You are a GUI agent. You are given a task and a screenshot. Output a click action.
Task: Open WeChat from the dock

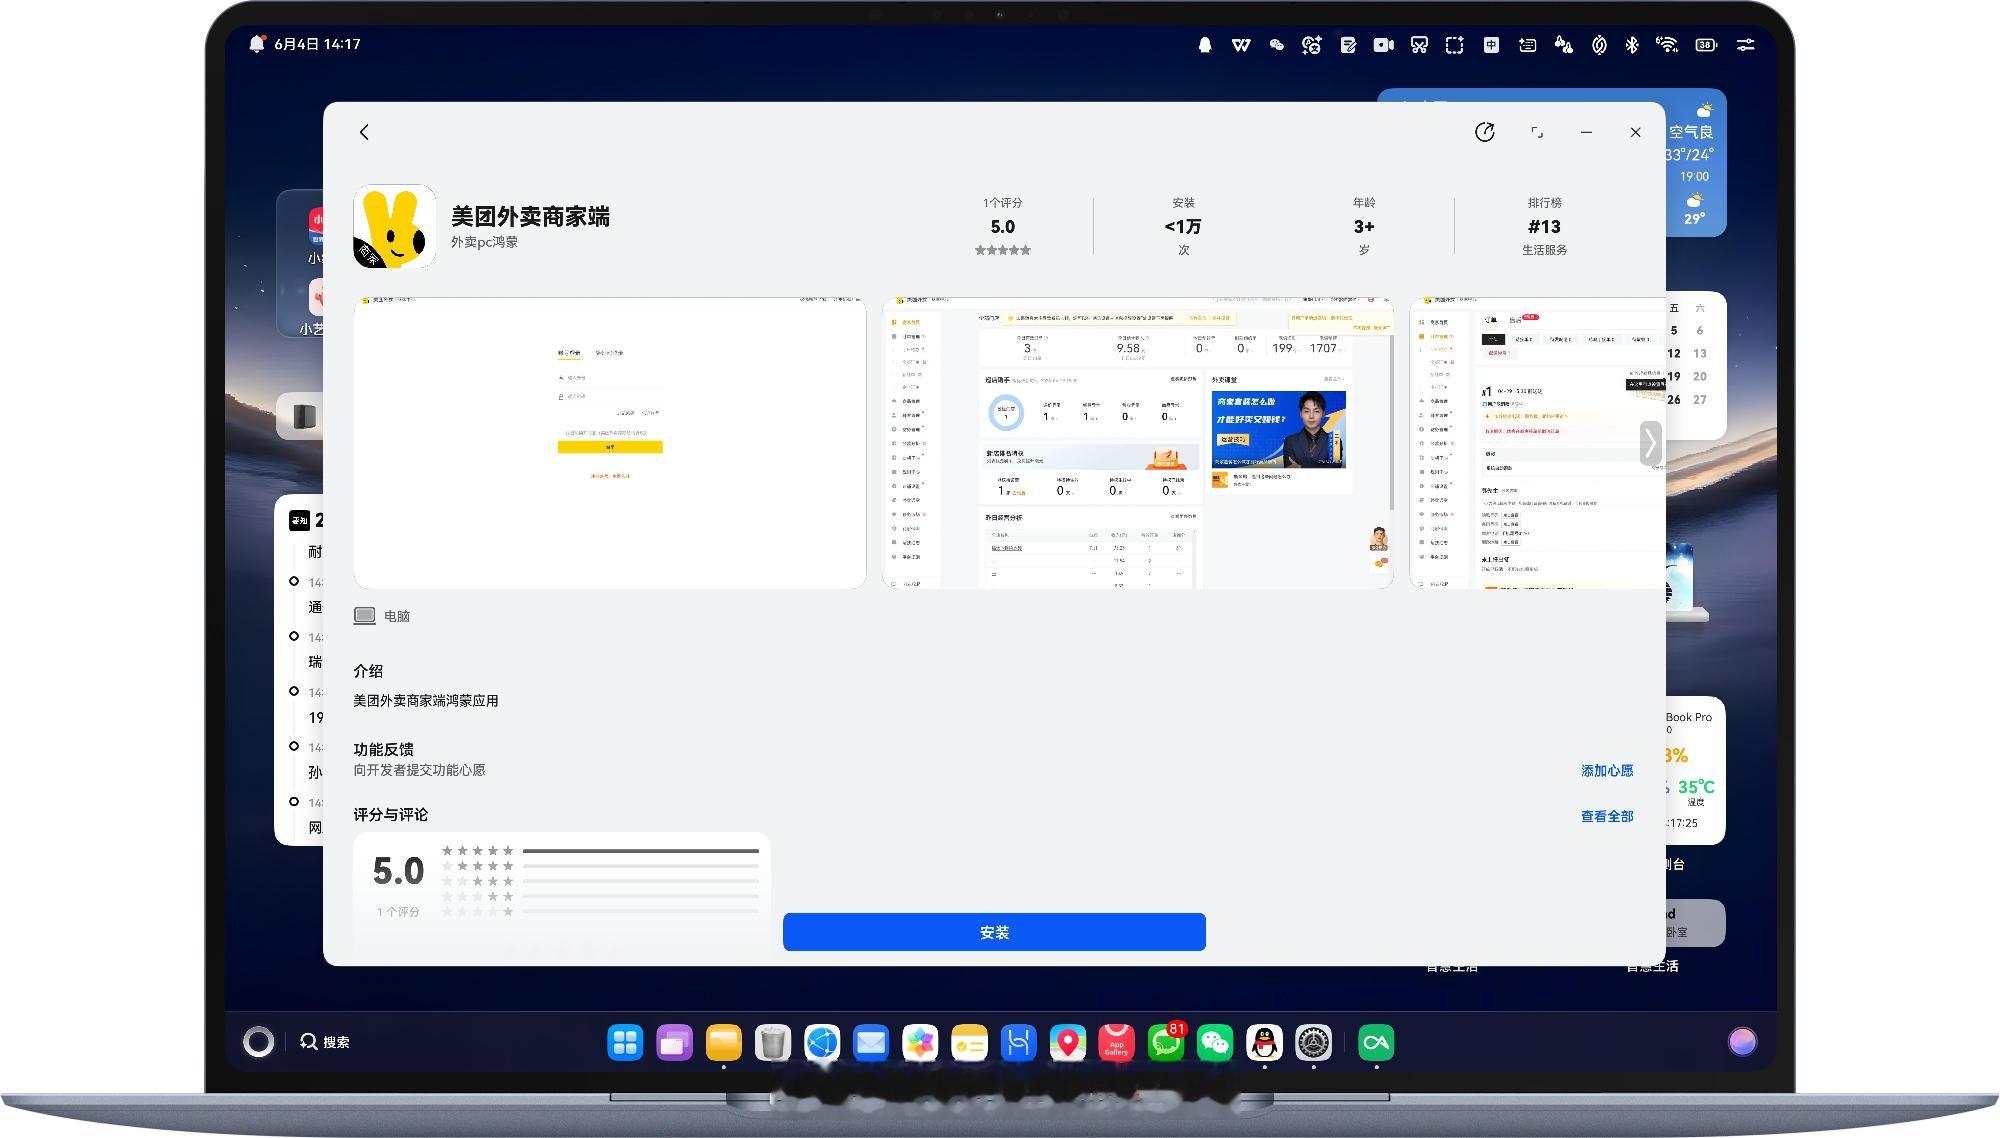[1215, 1043]
